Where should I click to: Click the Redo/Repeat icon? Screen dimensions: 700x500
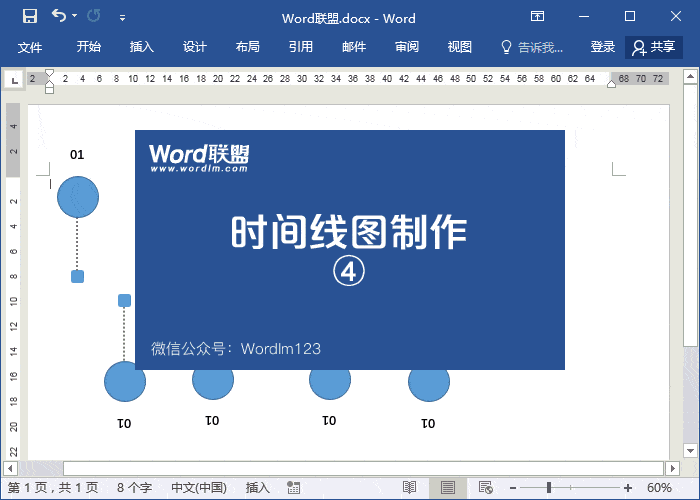[94, 16]
